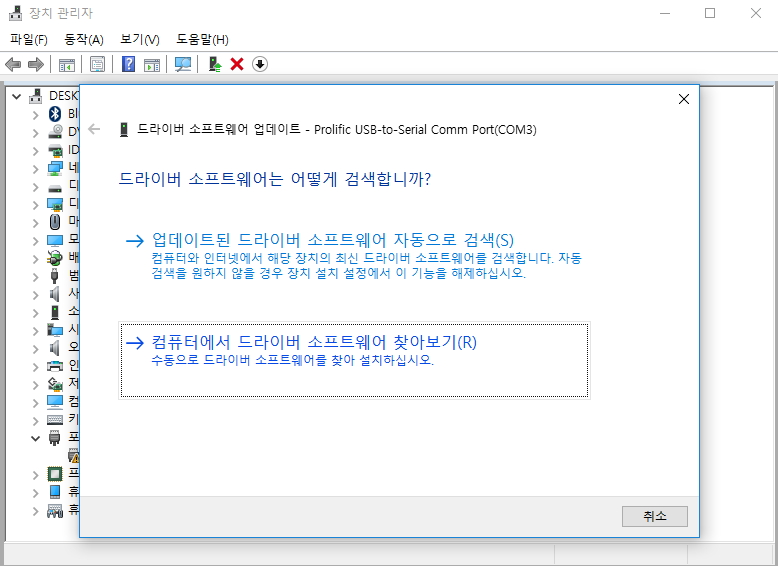This screenshot has height=566, width=778.
Task: Click the show/hide console tree icon
Action: pos(67,64)
